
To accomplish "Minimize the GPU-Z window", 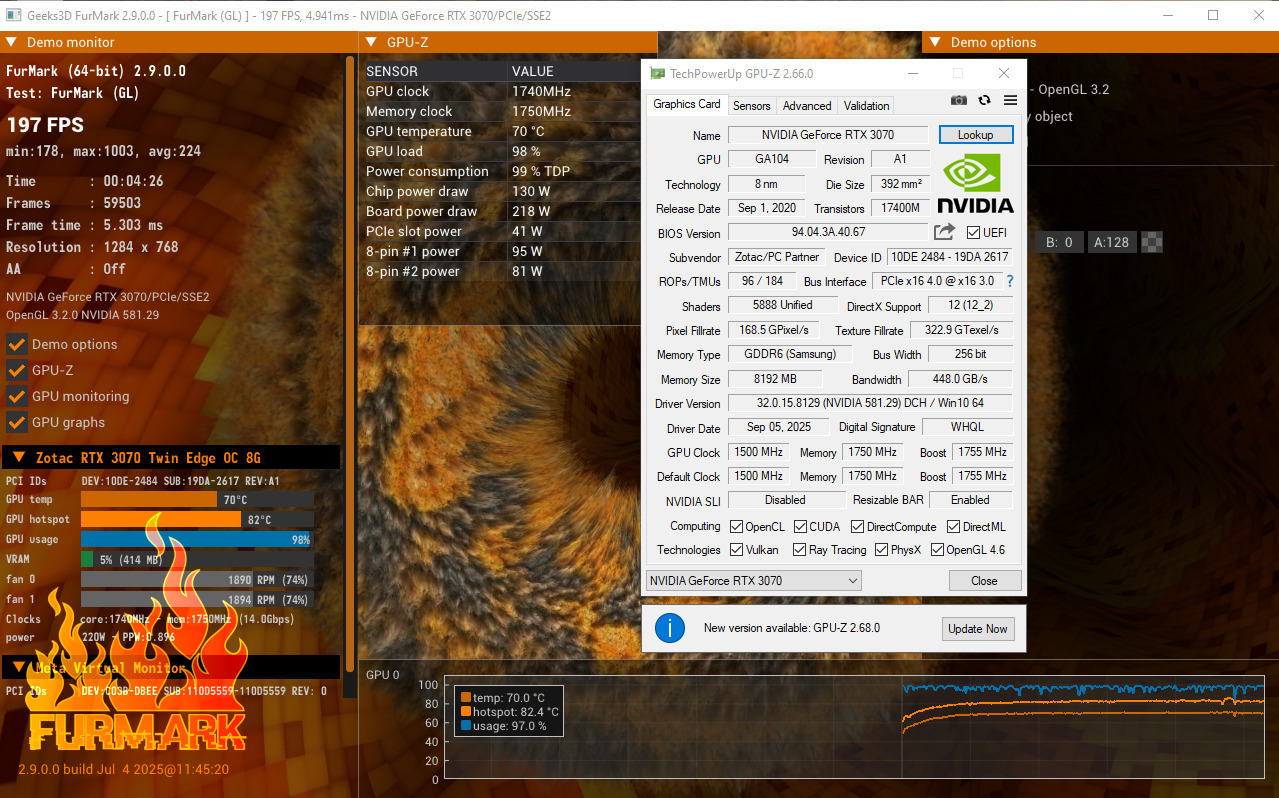I will click(912, 73).
